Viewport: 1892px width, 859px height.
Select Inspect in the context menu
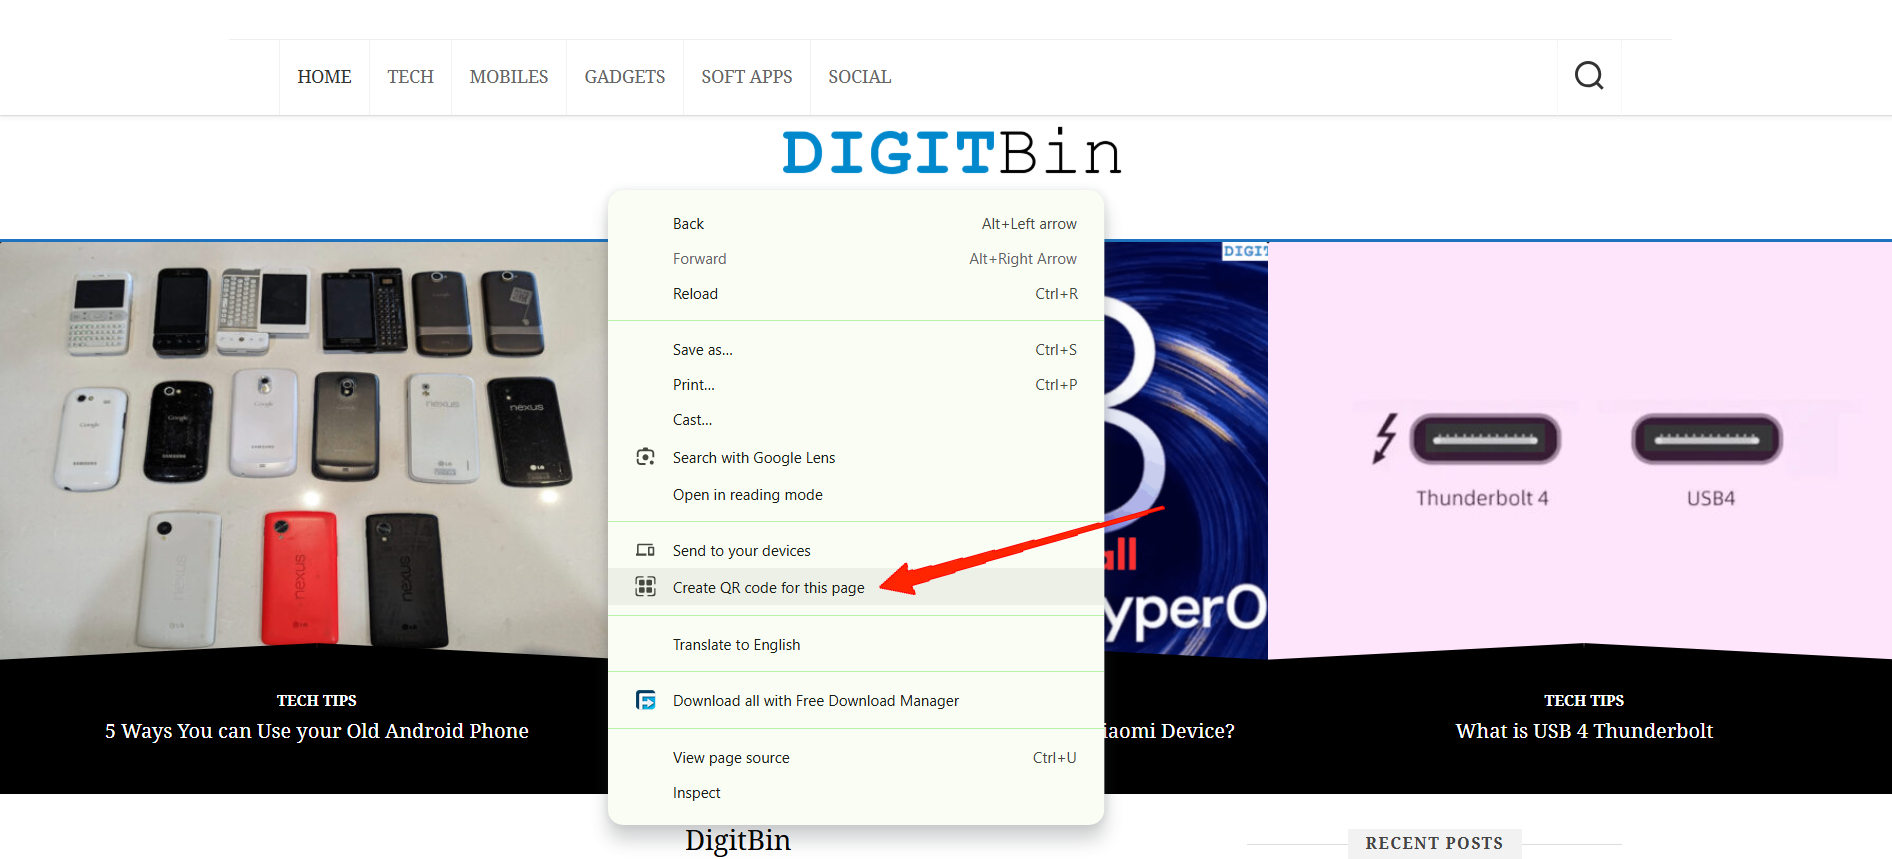click(856, 793)
